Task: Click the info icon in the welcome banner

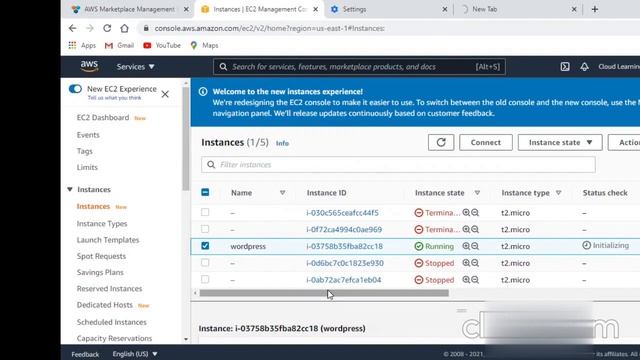Action: (x=203, y=91)
